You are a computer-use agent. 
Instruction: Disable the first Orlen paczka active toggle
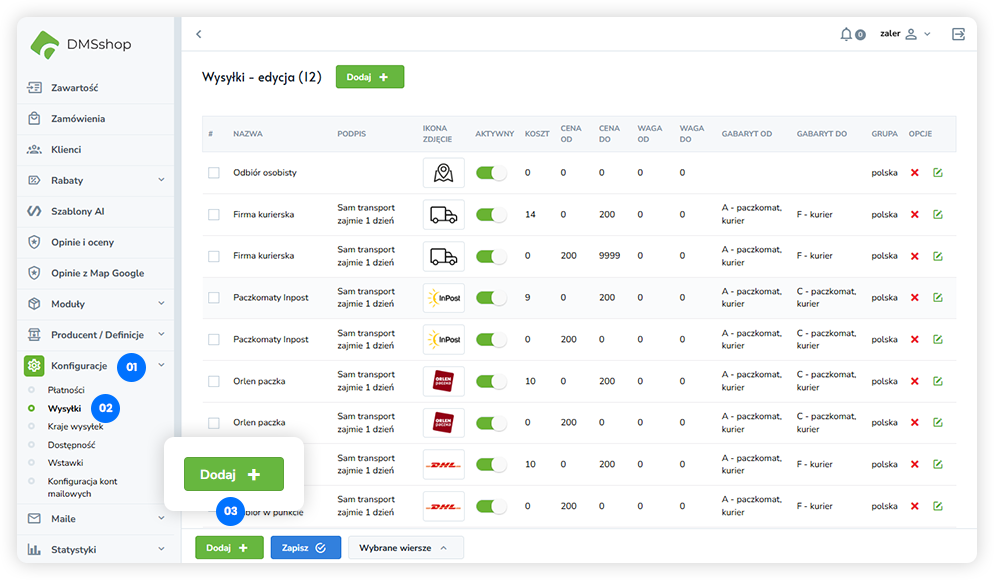click(x=491, y=381)
